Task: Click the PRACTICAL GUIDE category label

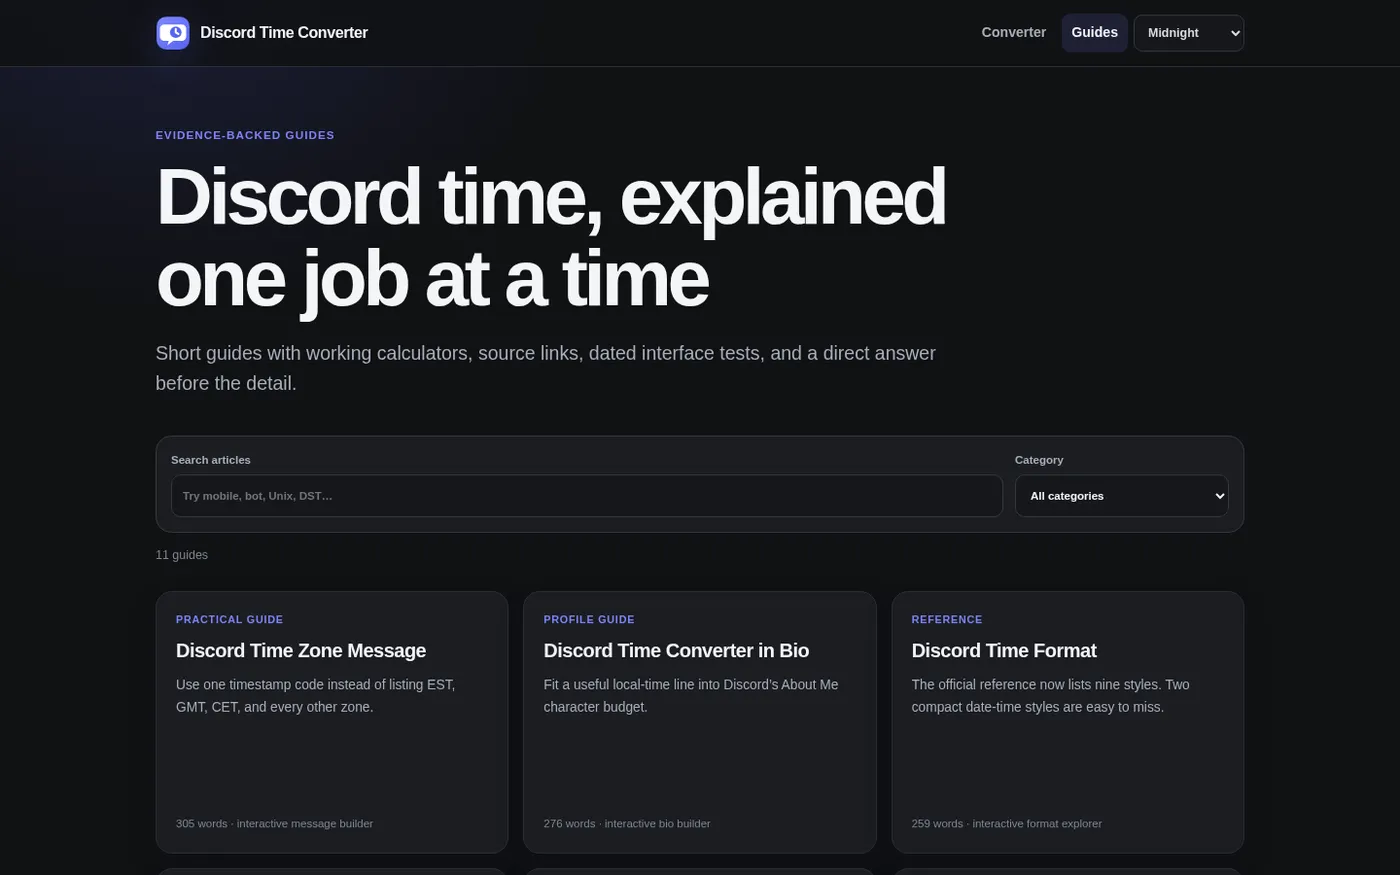Action: point(229,620)
